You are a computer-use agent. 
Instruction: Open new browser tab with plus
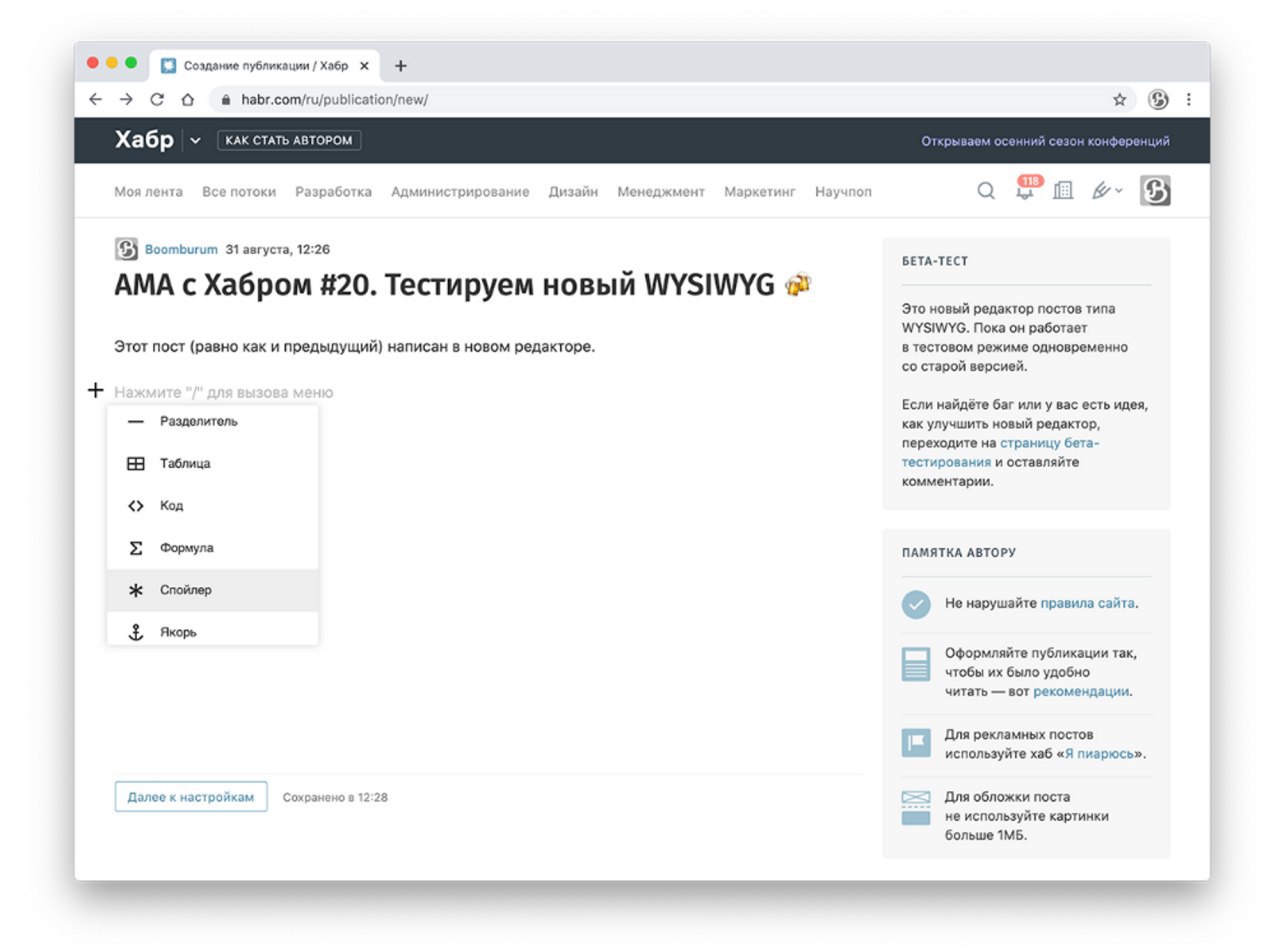point(400,66)
